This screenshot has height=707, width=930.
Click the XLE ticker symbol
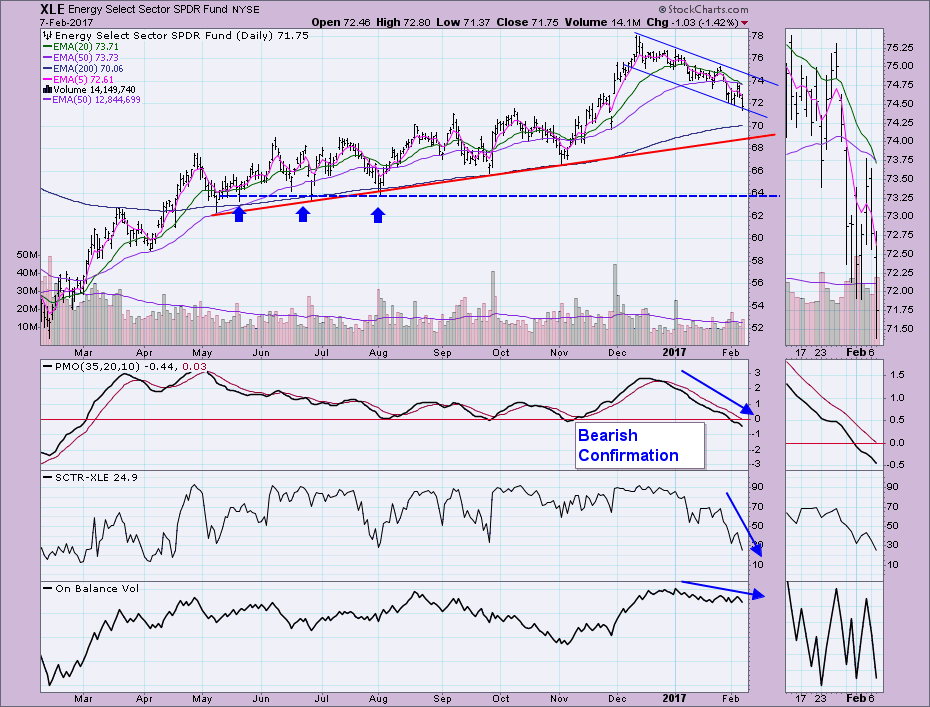tap(52, 9)
